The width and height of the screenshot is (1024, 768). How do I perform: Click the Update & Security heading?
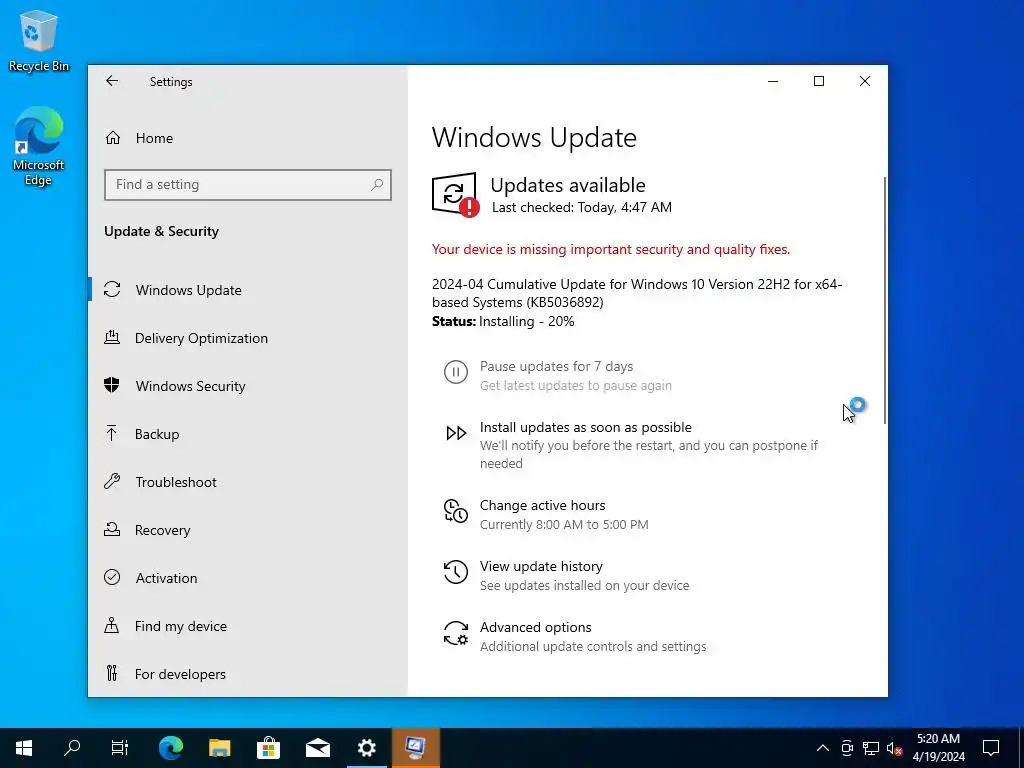(x=161, y=231)
